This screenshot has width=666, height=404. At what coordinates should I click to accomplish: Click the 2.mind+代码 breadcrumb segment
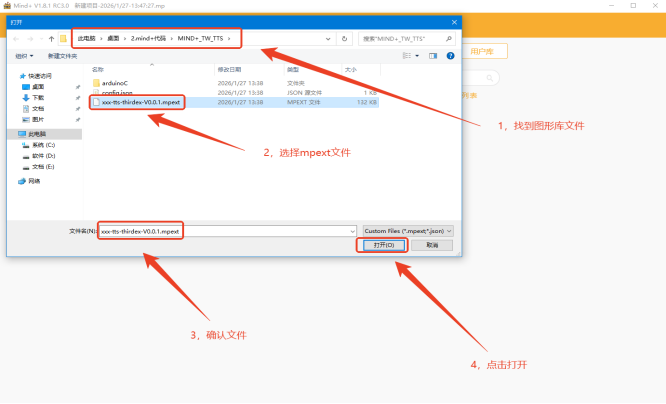[148, 38]
